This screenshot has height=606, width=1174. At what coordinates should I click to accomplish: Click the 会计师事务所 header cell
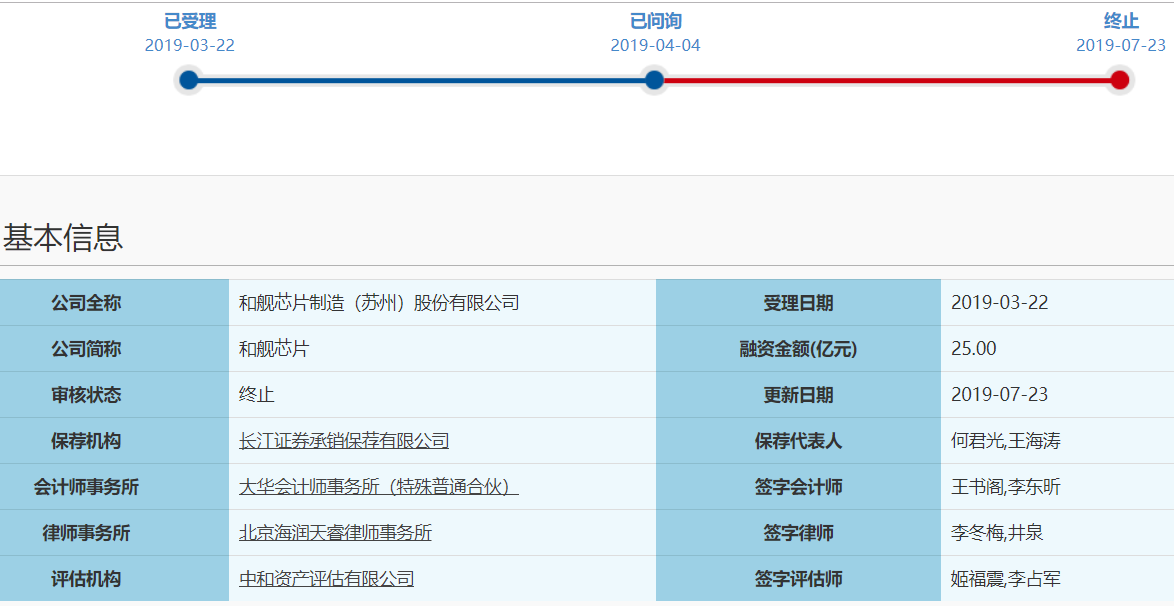pos(115,487)
